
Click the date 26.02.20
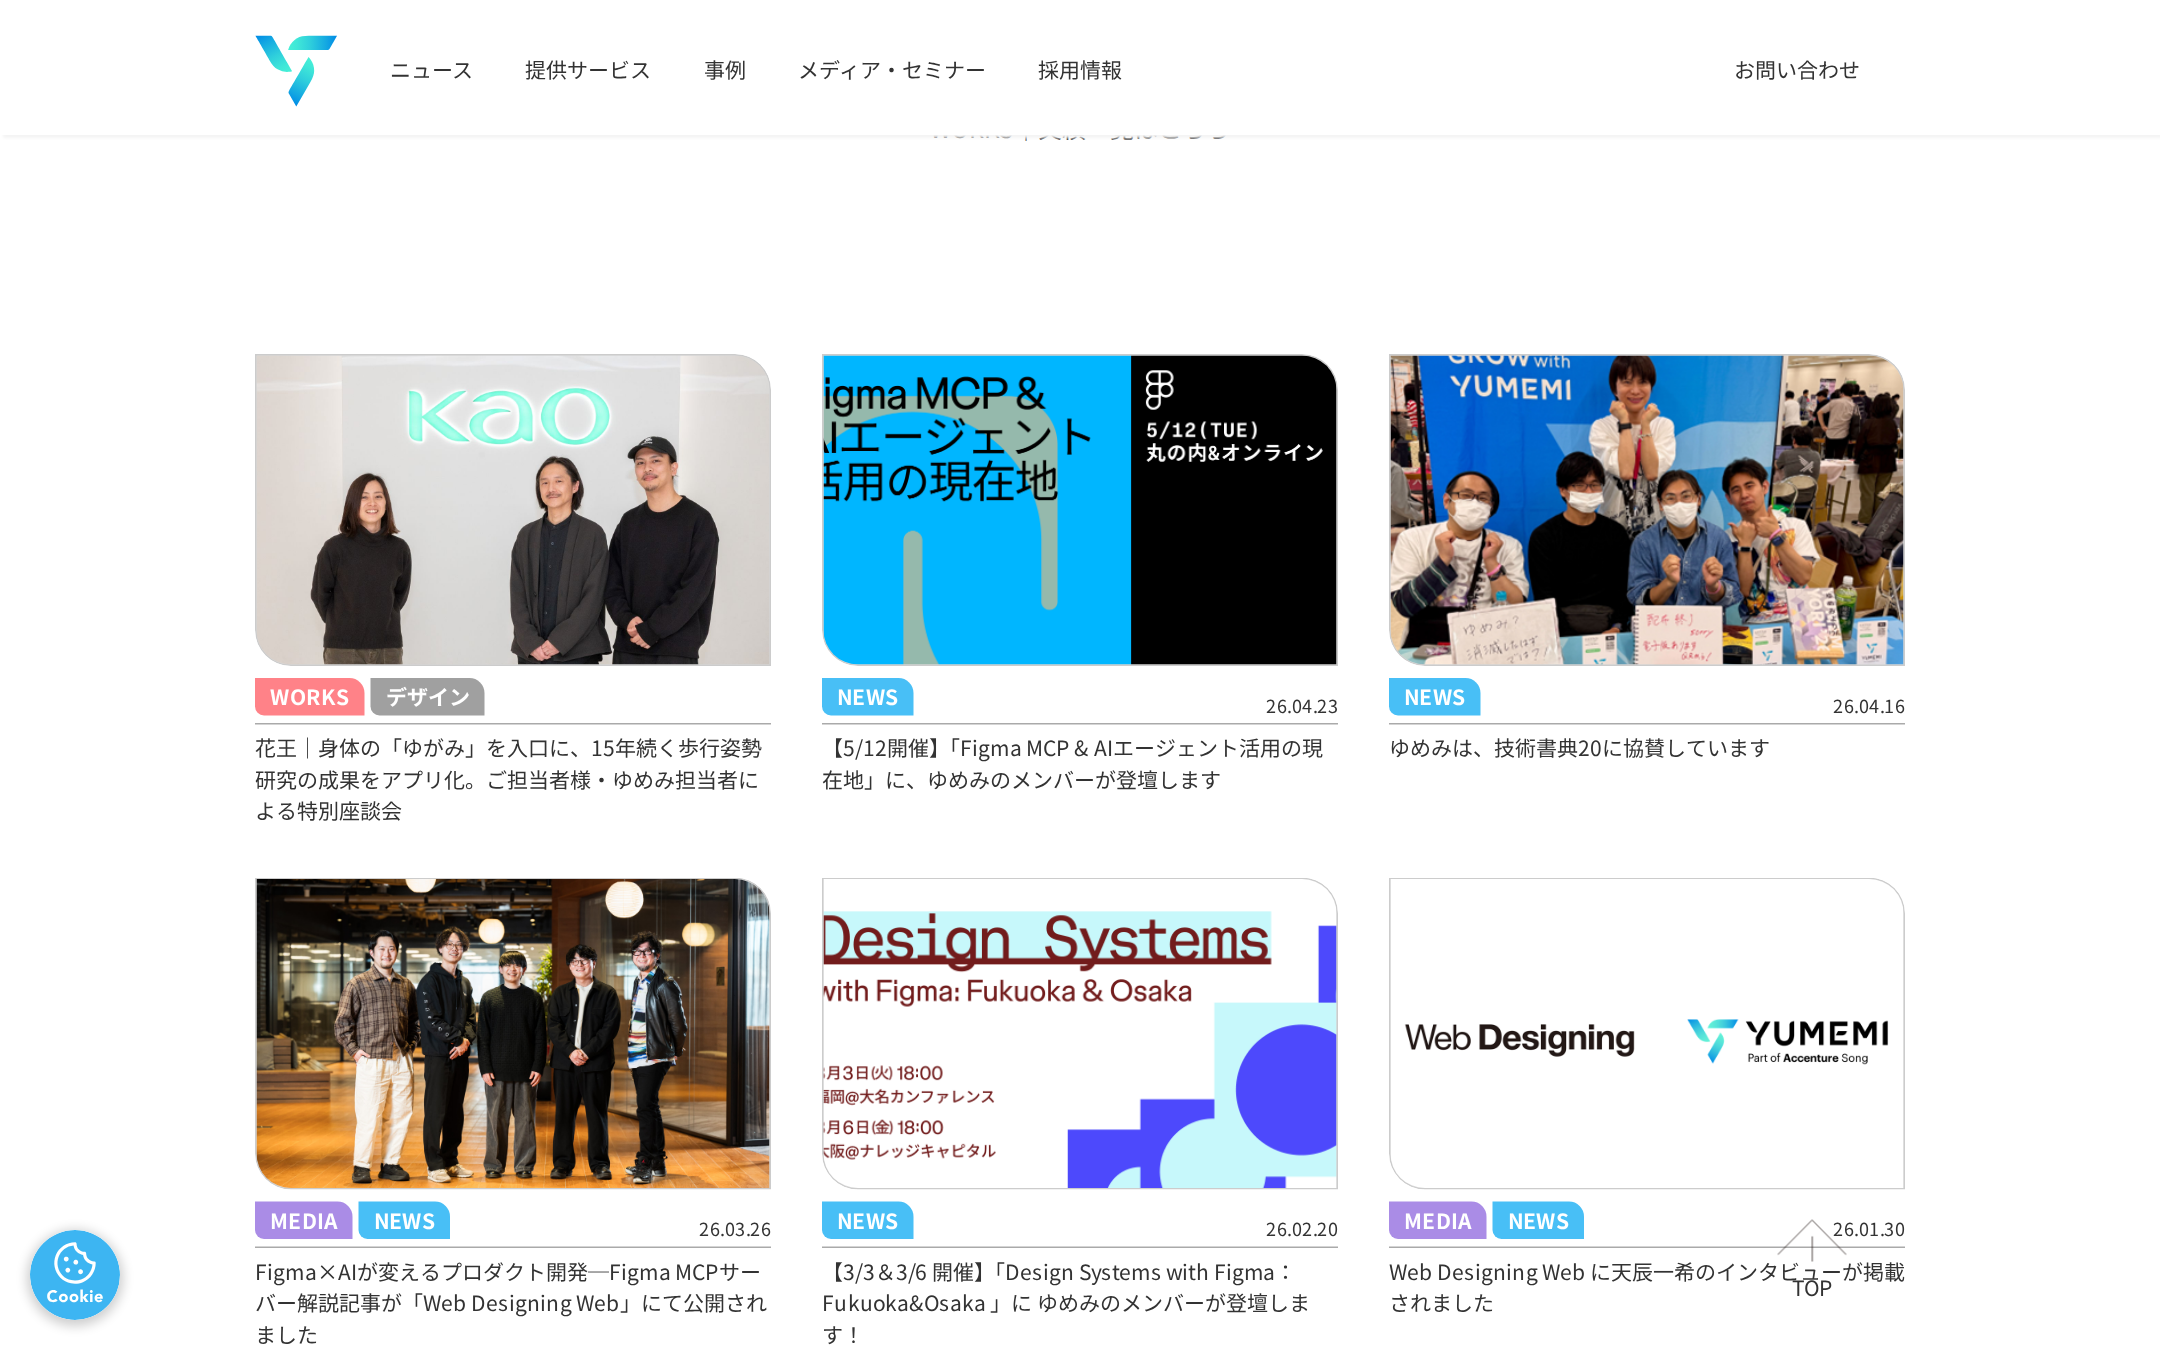tap(1302, 1229)
